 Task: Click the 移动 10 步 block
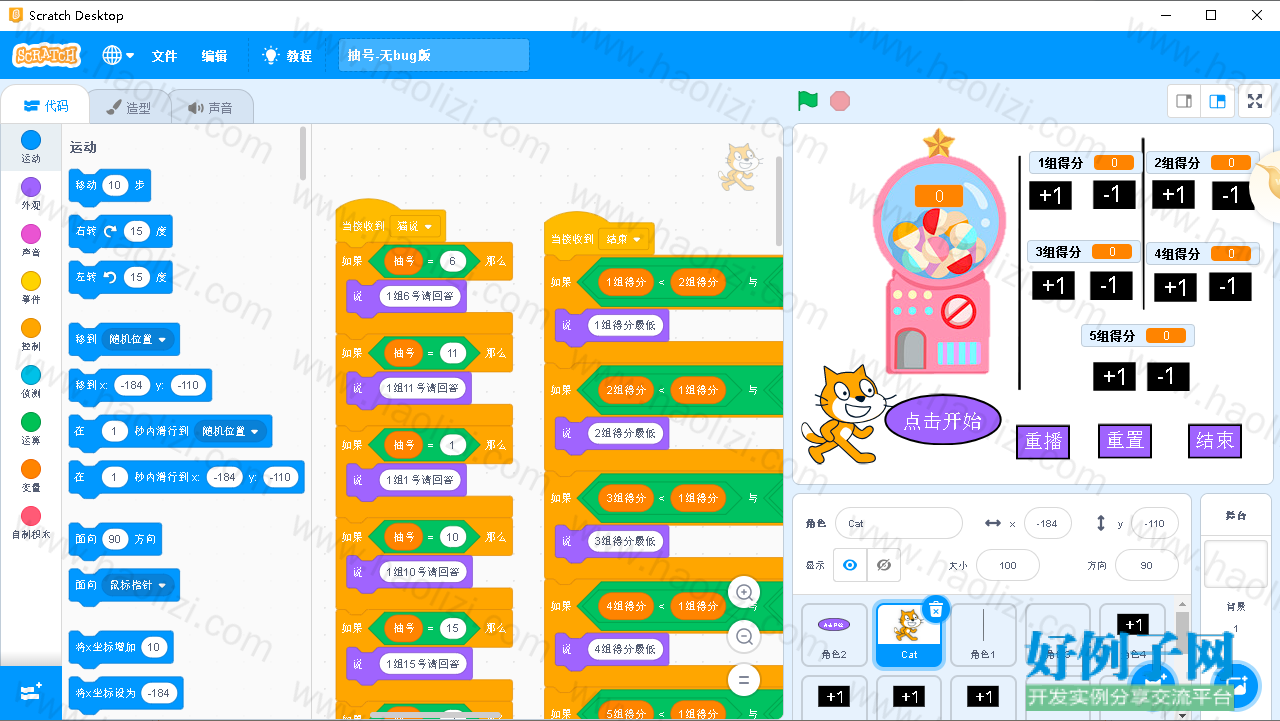[x=109, y=185]
